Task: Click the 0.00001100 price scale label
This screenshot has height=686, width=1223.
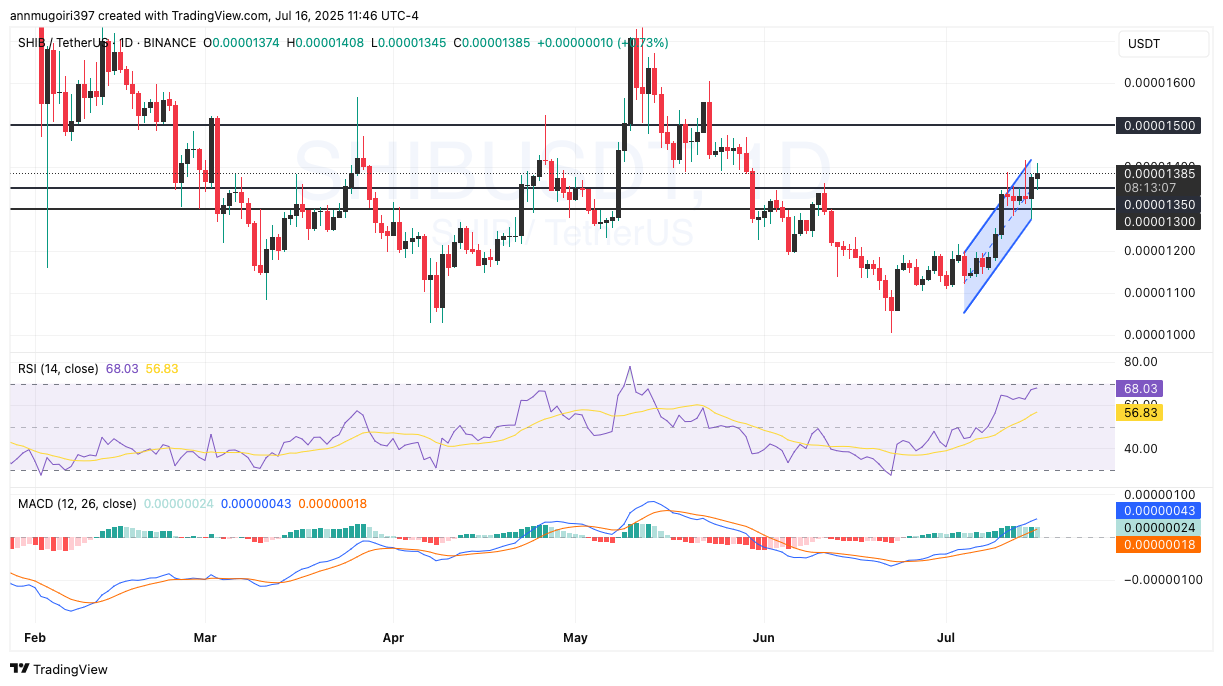Action: [1159, 292]
